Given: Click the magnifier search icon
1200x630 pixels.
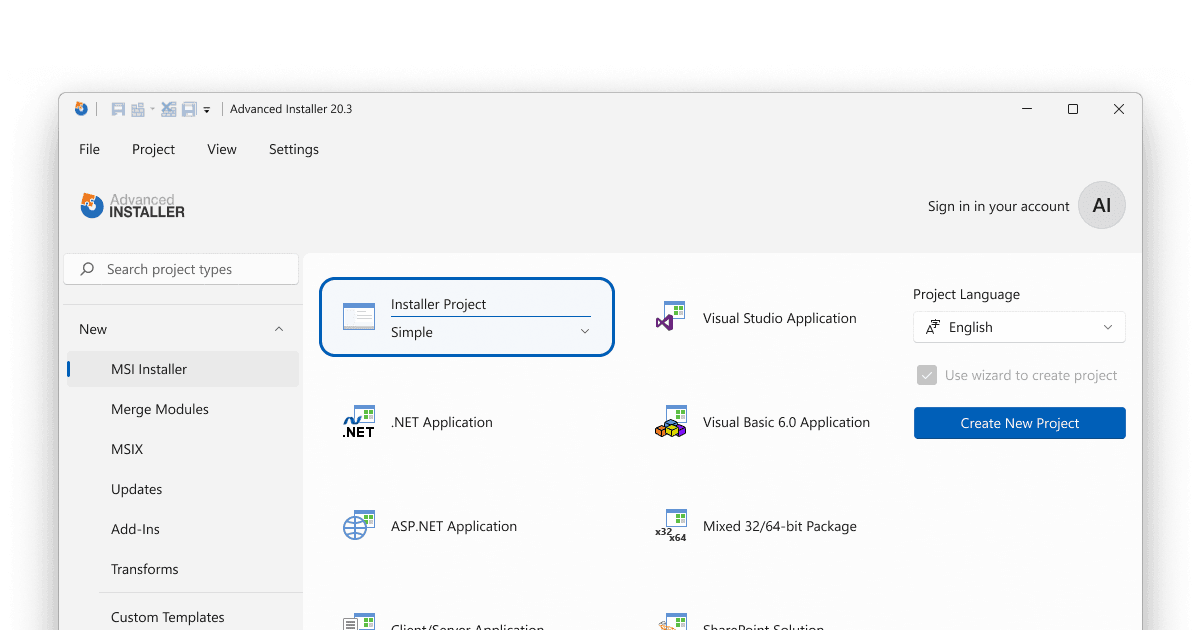Looking at the screenshot, I should [88, 269].
